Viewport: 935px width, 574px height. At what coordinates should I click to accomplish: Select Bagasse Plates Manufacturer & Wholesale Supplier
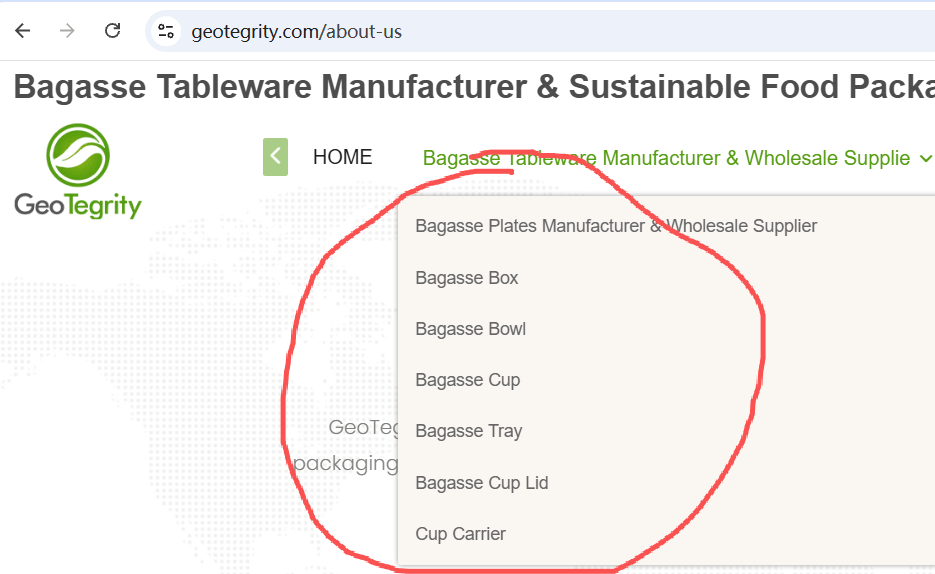coord(616,226)
